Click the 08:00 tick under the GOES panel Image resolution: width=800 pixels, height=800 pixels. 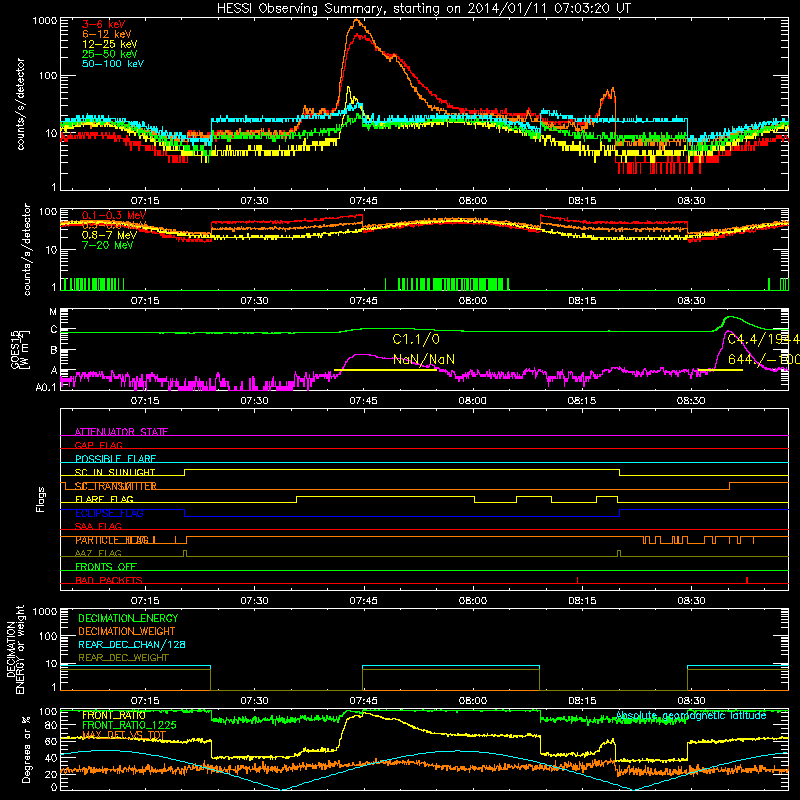(472, 401)
